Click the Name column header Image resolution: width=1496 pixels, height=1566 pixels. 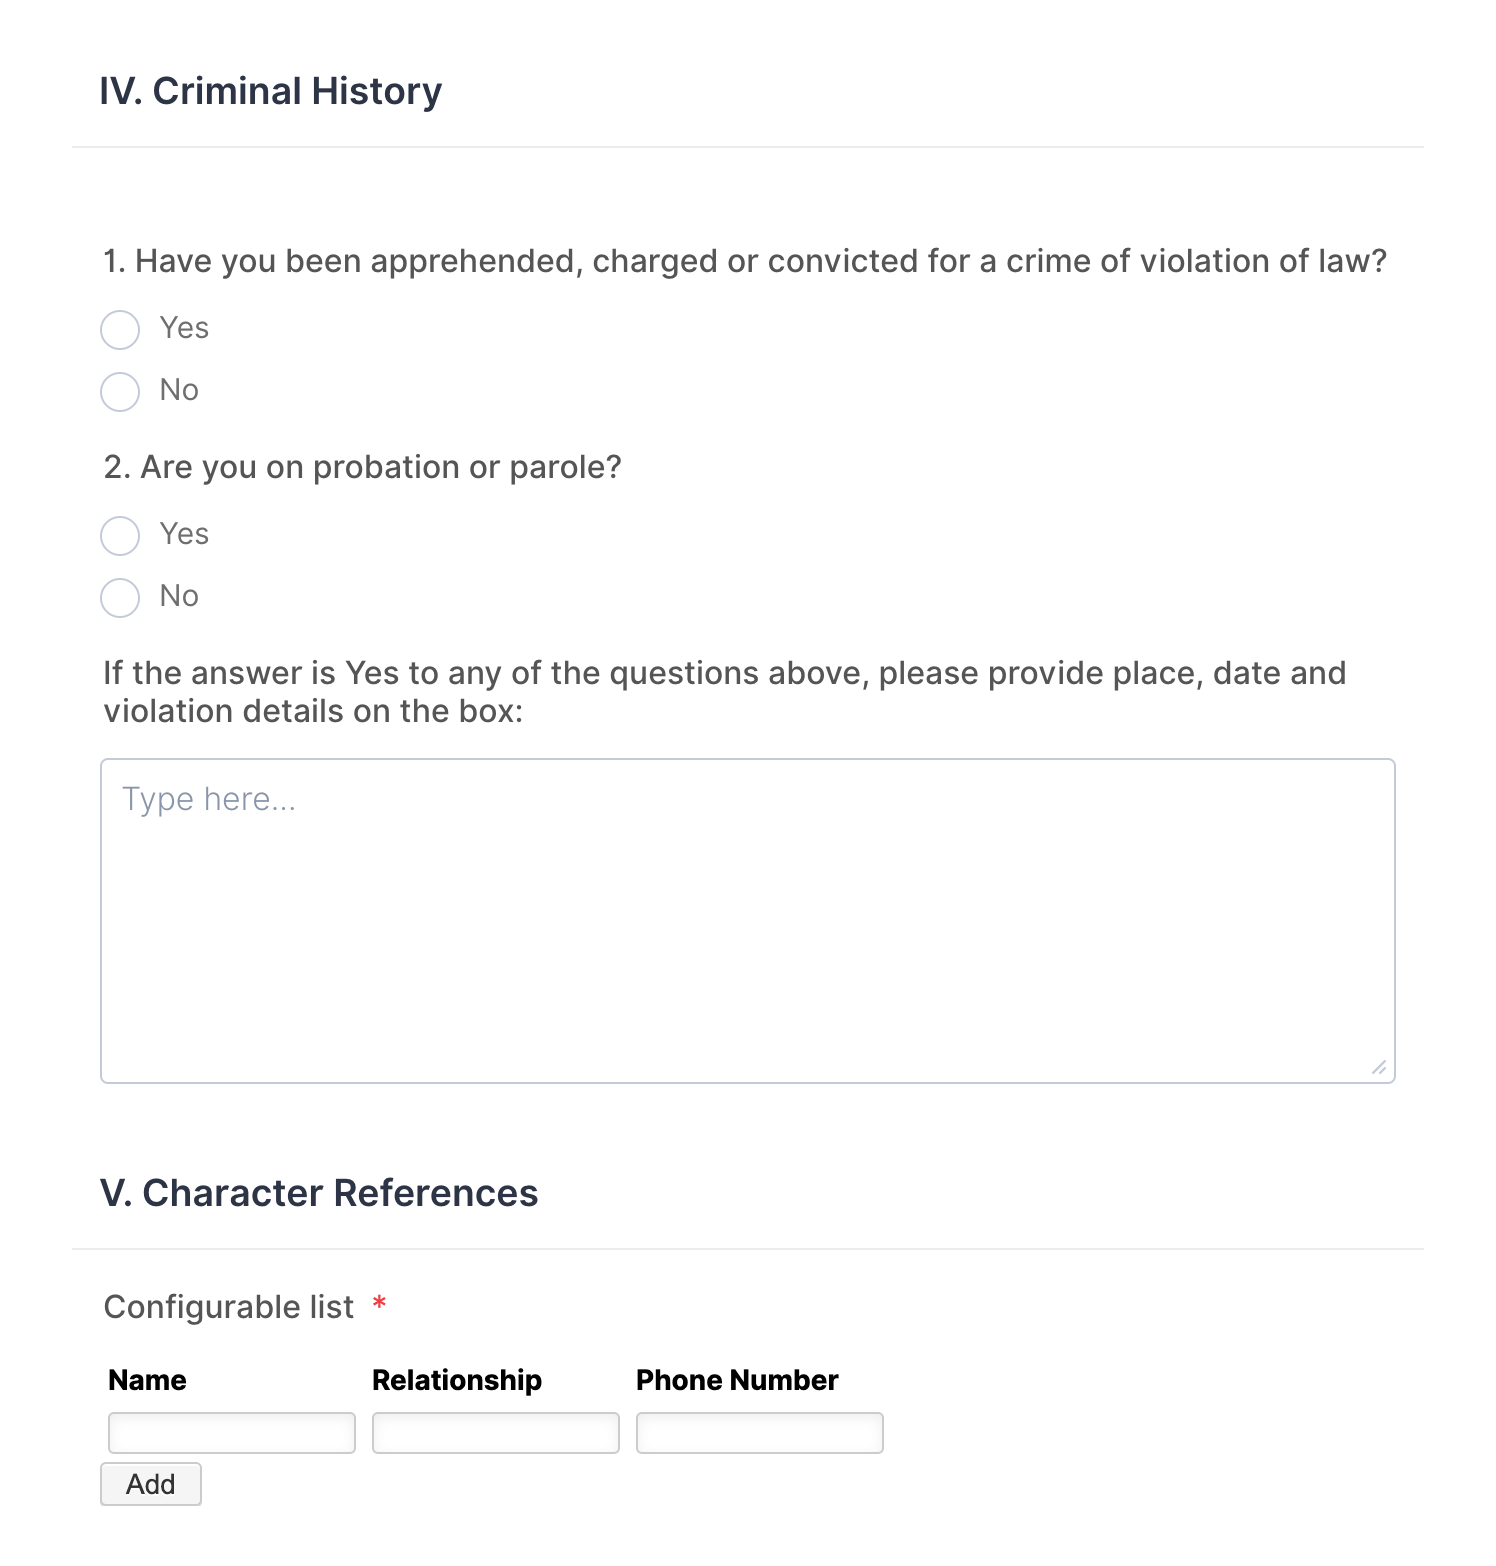click(147, 1380)
